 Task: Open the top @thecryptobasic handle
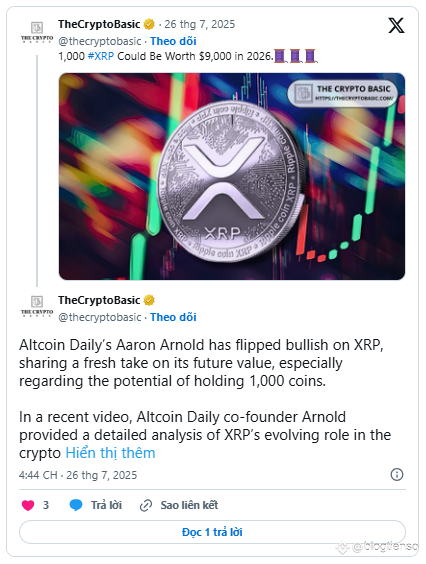point(100,41)
